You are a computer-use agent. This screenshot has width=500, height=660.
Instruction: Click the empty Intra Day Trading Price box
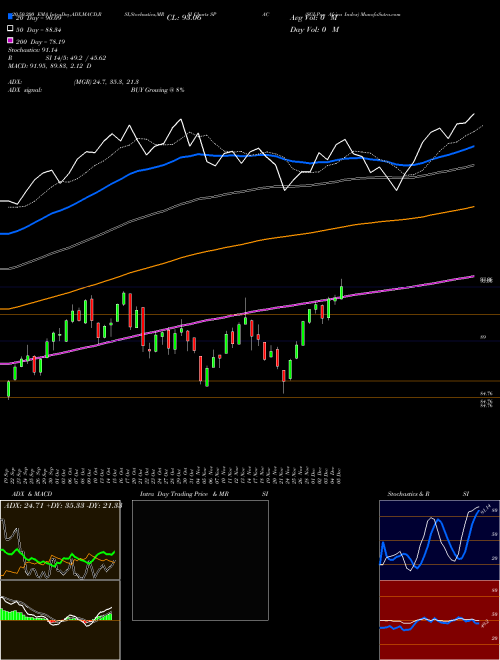[x=200, y=560]
